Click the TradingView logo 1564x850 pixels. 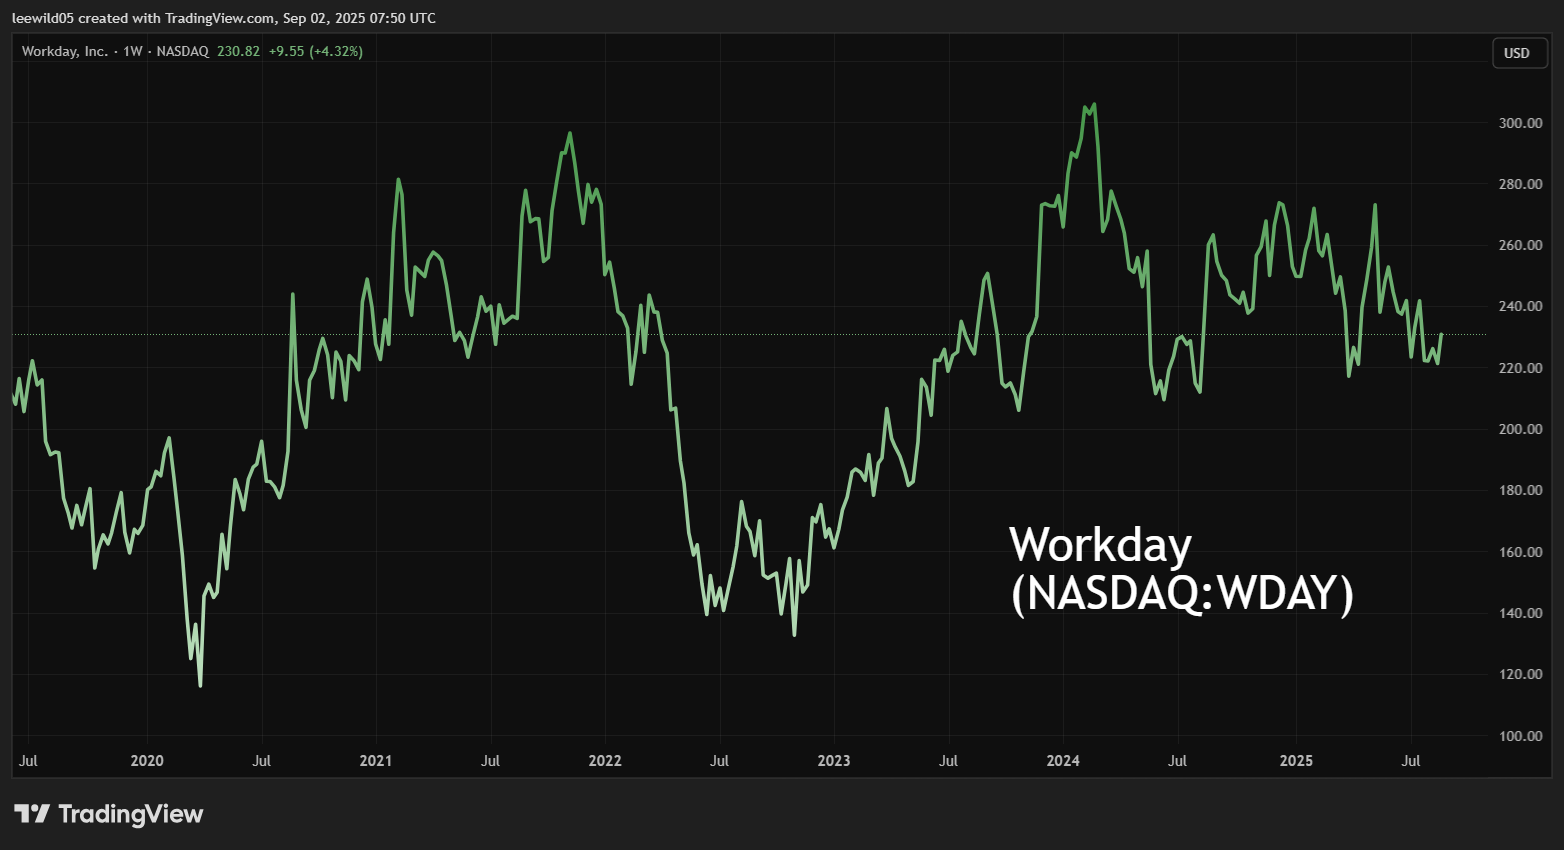[108, 814]
